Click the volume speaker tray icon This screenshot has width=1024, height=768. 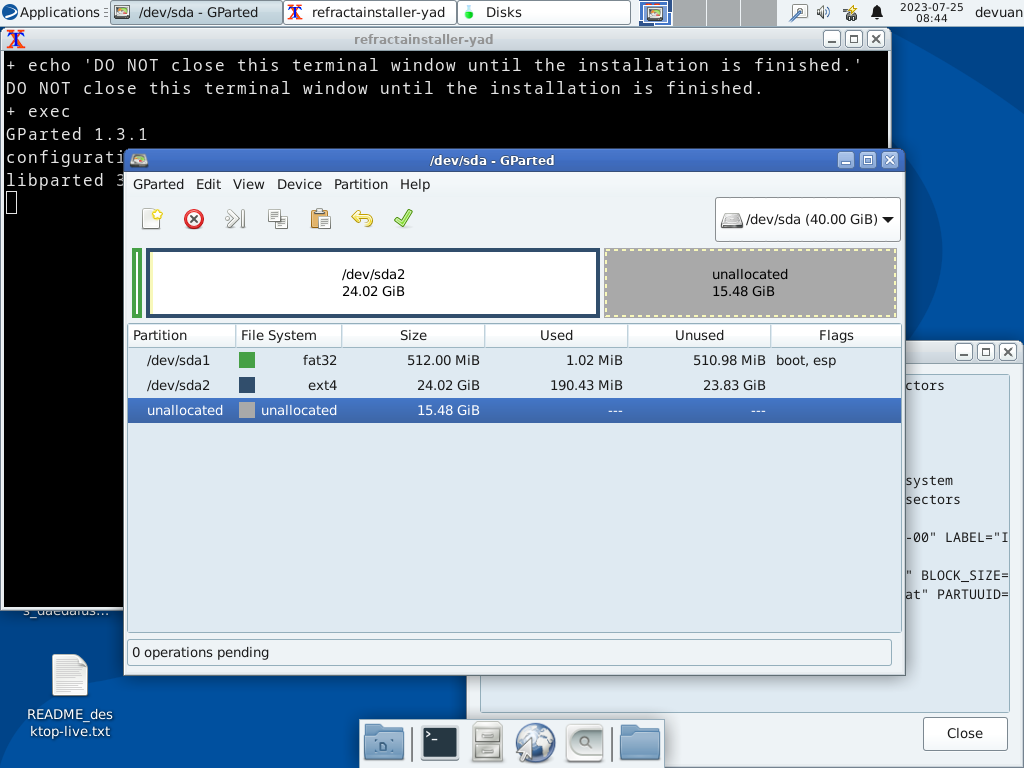pos(824,12)
